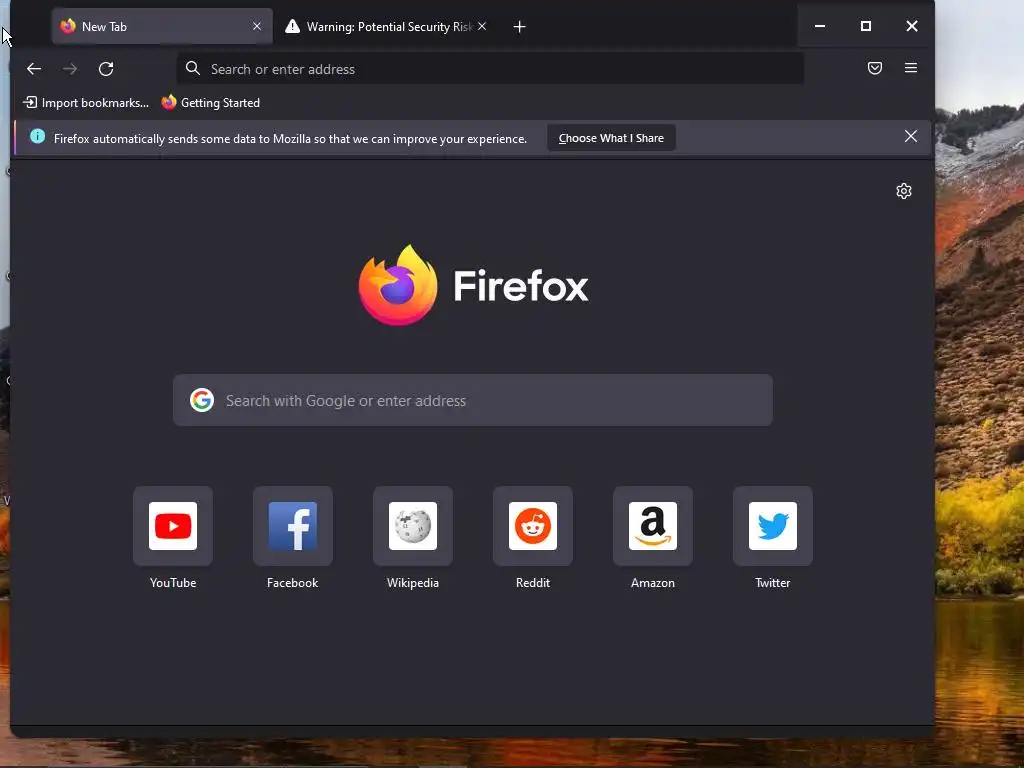Minimize the Firefox window

tap(820, 26)
